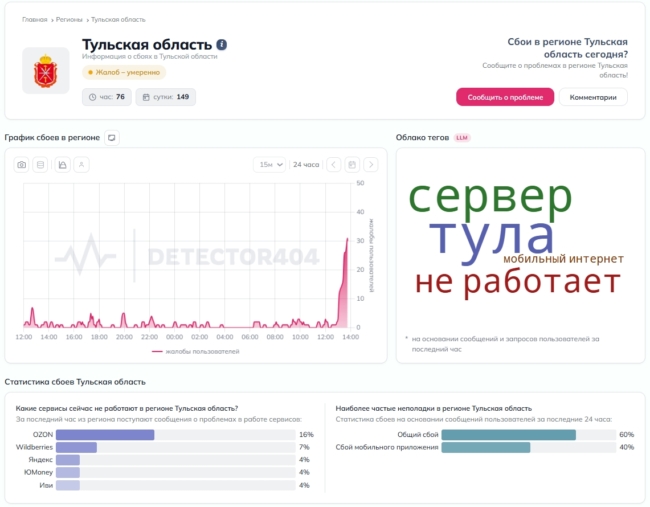Click the сутки: 149 counter chip
This screenshot has width=650, height=507.
coord(166,97)
